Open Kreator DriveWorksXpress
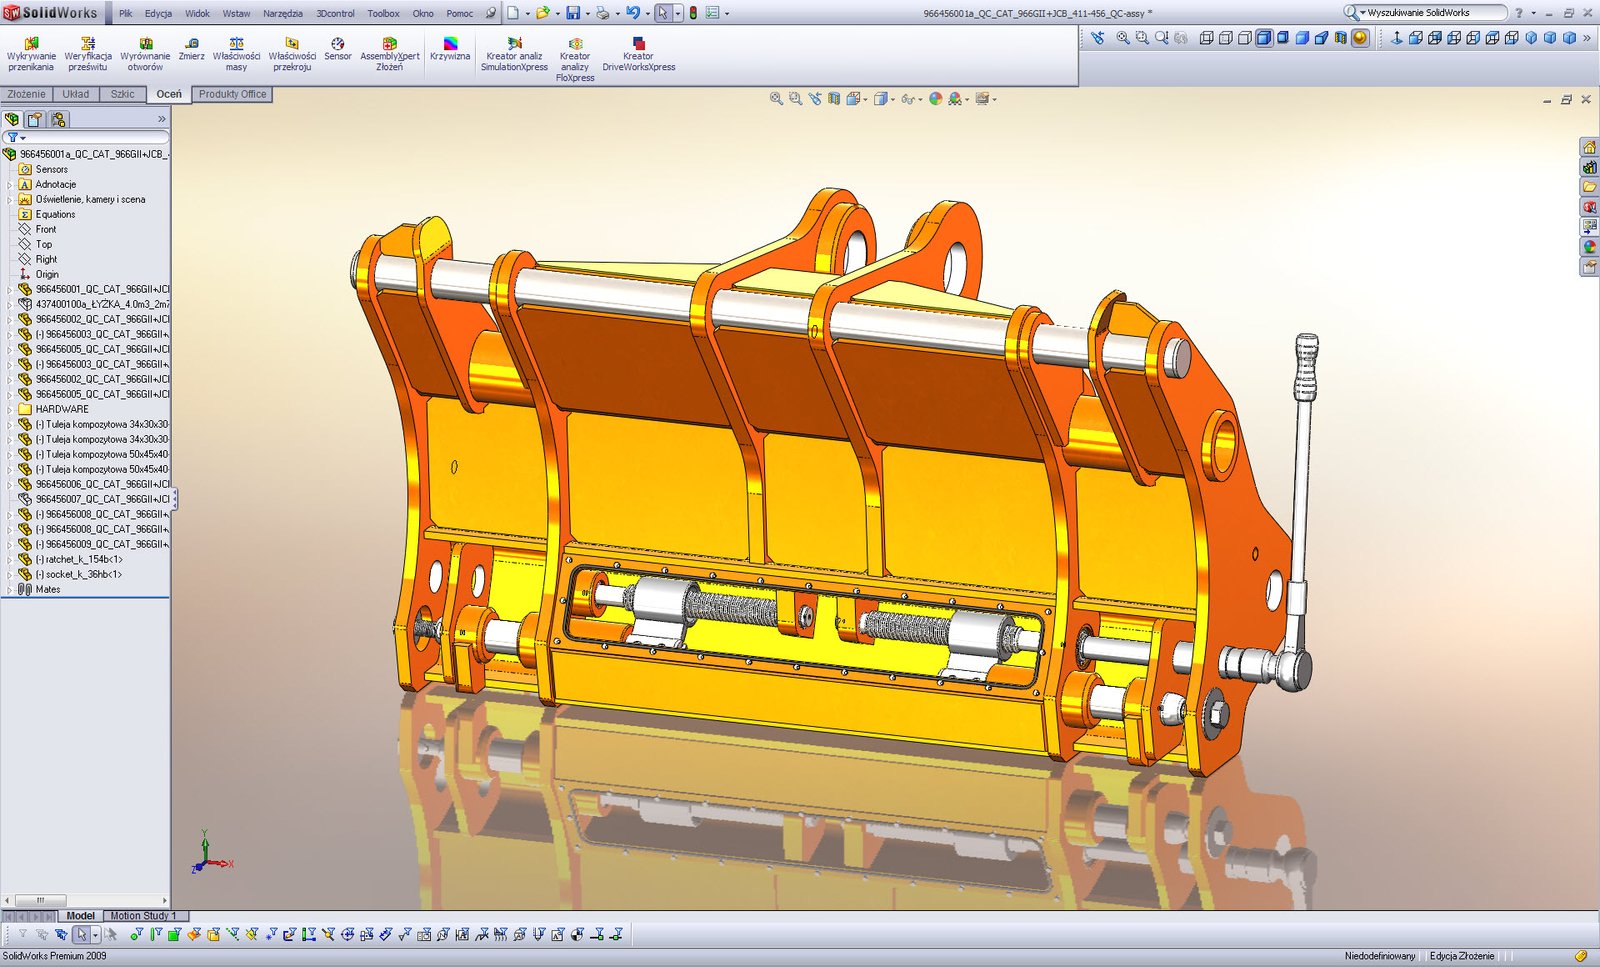Screen dimensions: 1600x967 638,54
